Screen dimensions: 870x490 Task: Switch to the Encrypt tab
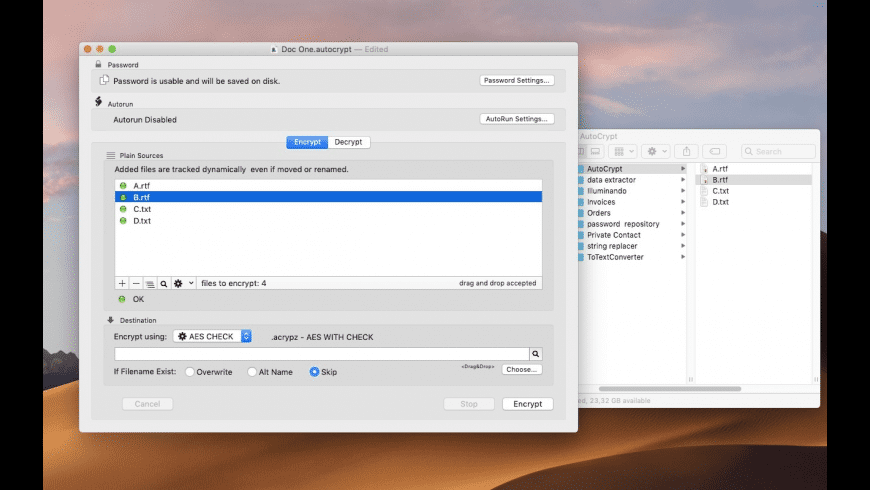(x=307, y=142)
